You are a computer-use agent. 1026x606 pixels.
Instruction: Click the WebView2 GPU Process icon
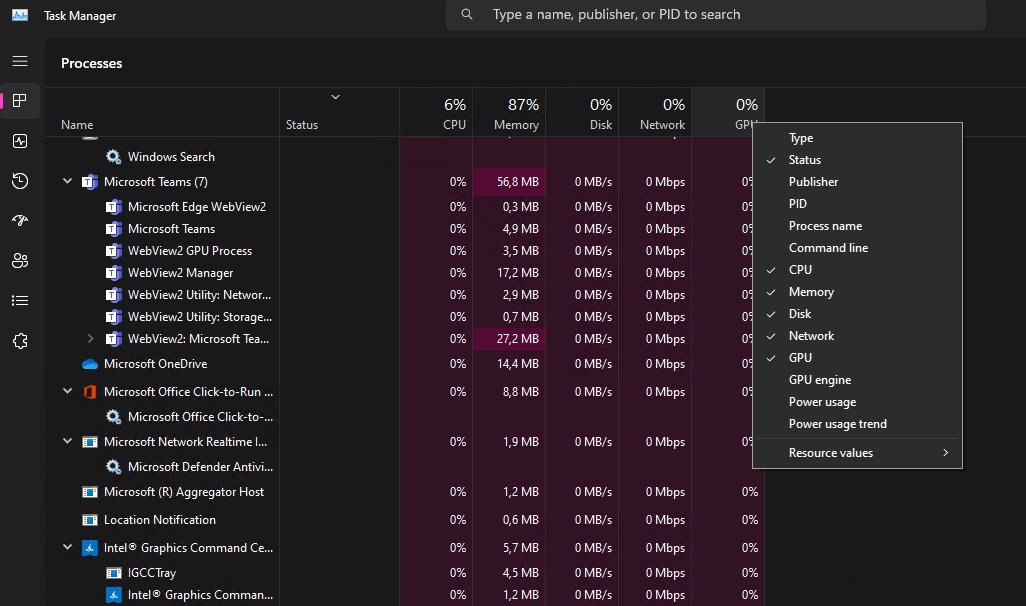(113, 251)
